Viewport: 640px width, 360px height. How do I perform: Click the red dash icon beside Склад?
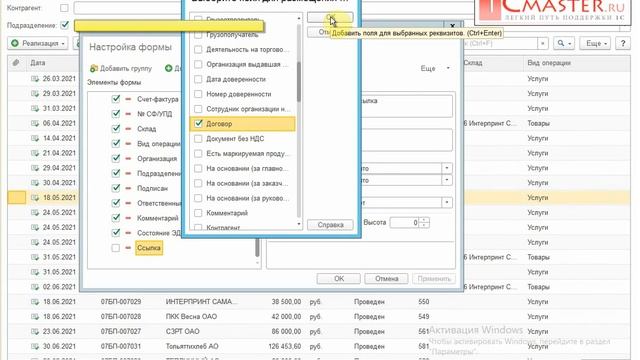[x=128, y=129]
